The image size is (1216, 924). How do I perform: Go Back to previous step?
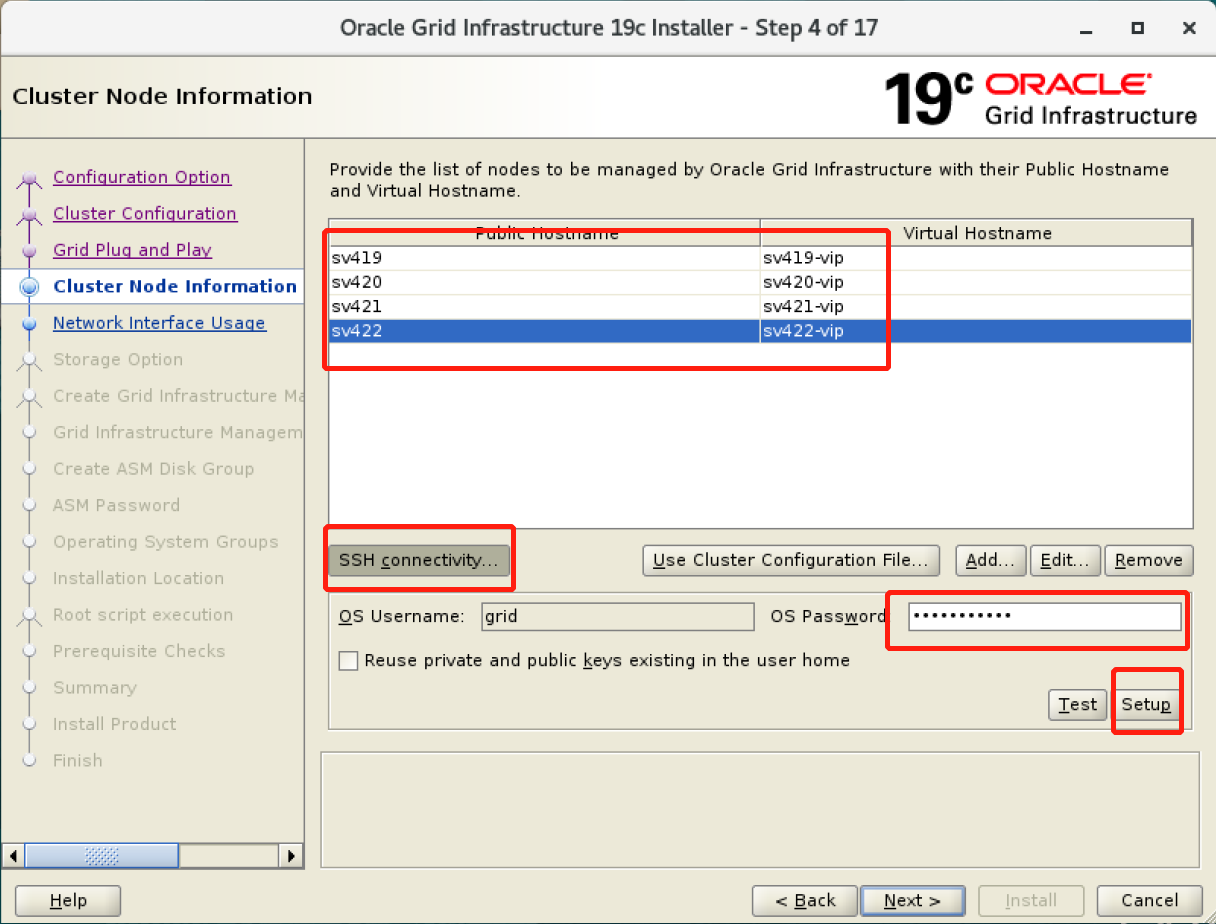pyautogui.click(x=805, y=901)
